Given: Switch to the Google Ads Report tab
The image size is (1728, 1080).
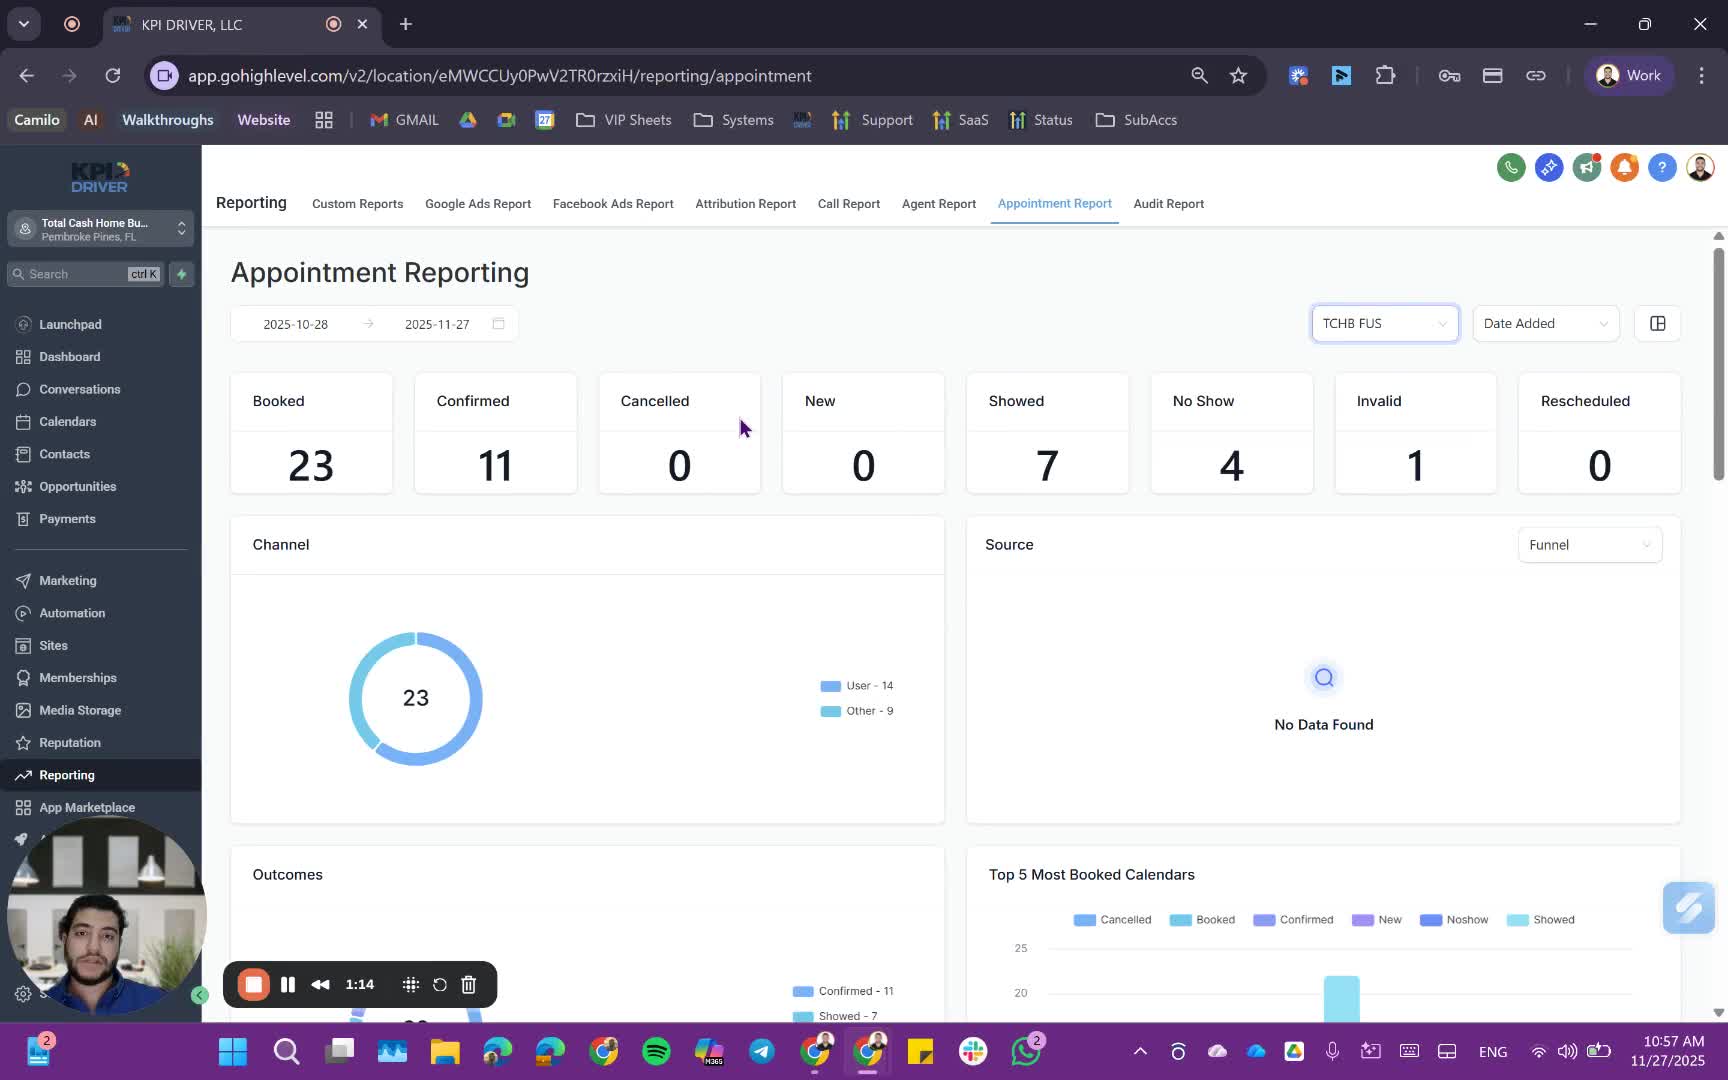Looking at the screenshot, I should (478, 204).
